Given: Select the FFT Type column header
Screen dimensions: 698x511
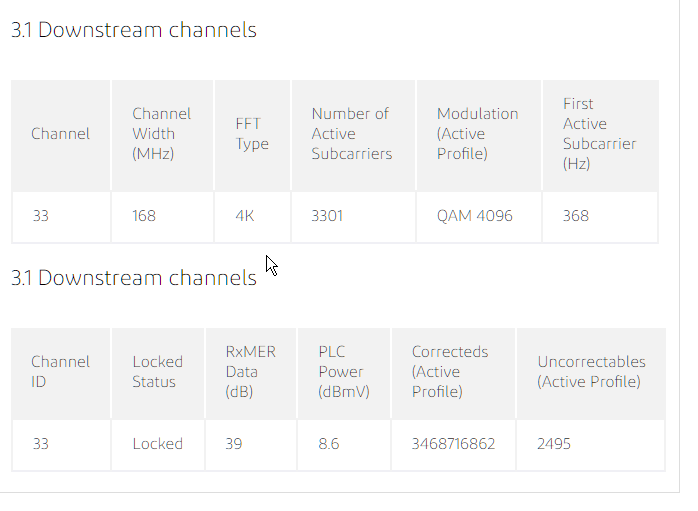Looking at the screenshot, I should (252, 134).
